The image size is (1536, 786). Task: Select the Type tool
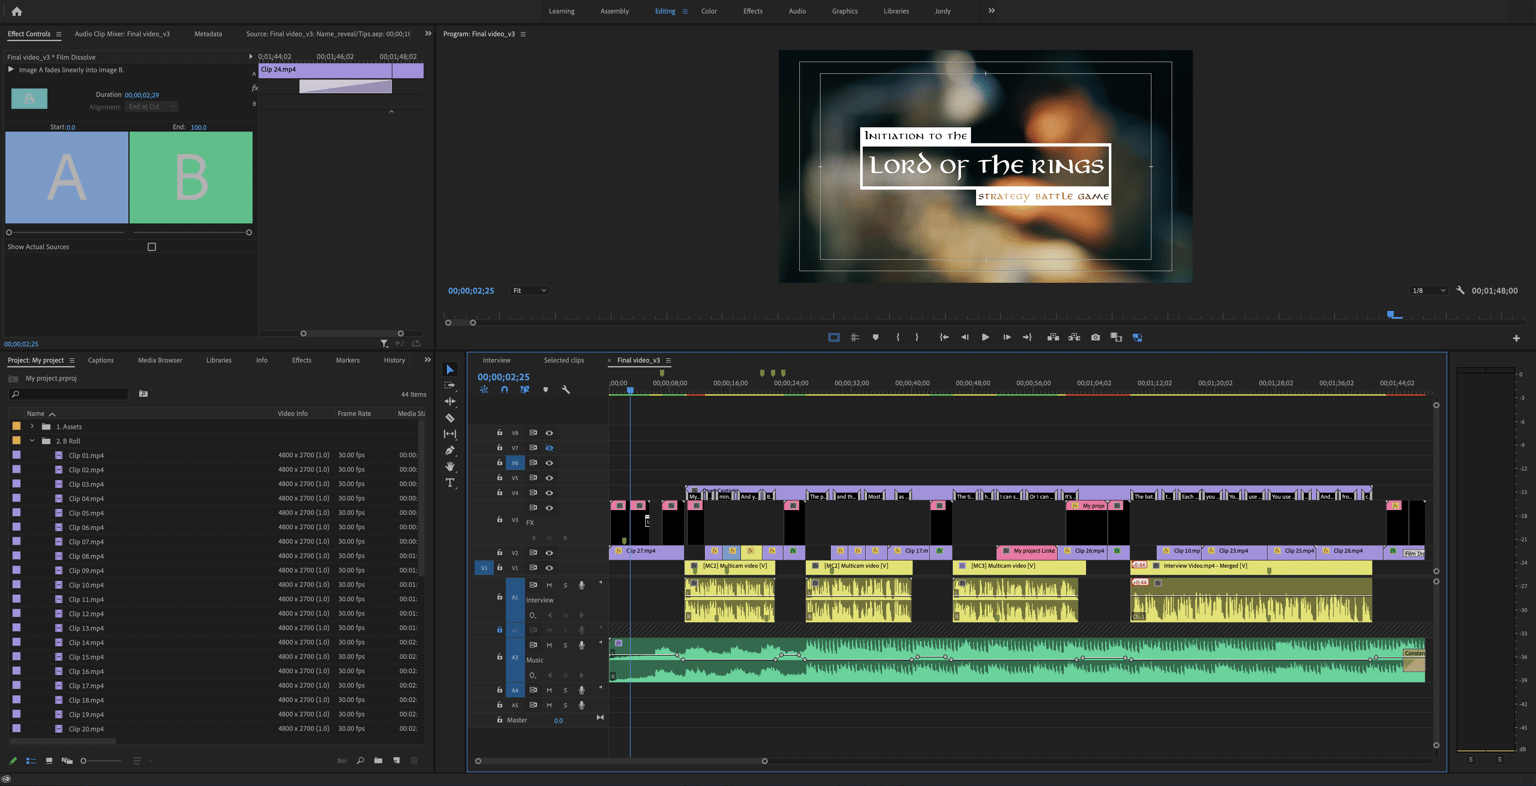pyautogui.click(x=450, y=483)
